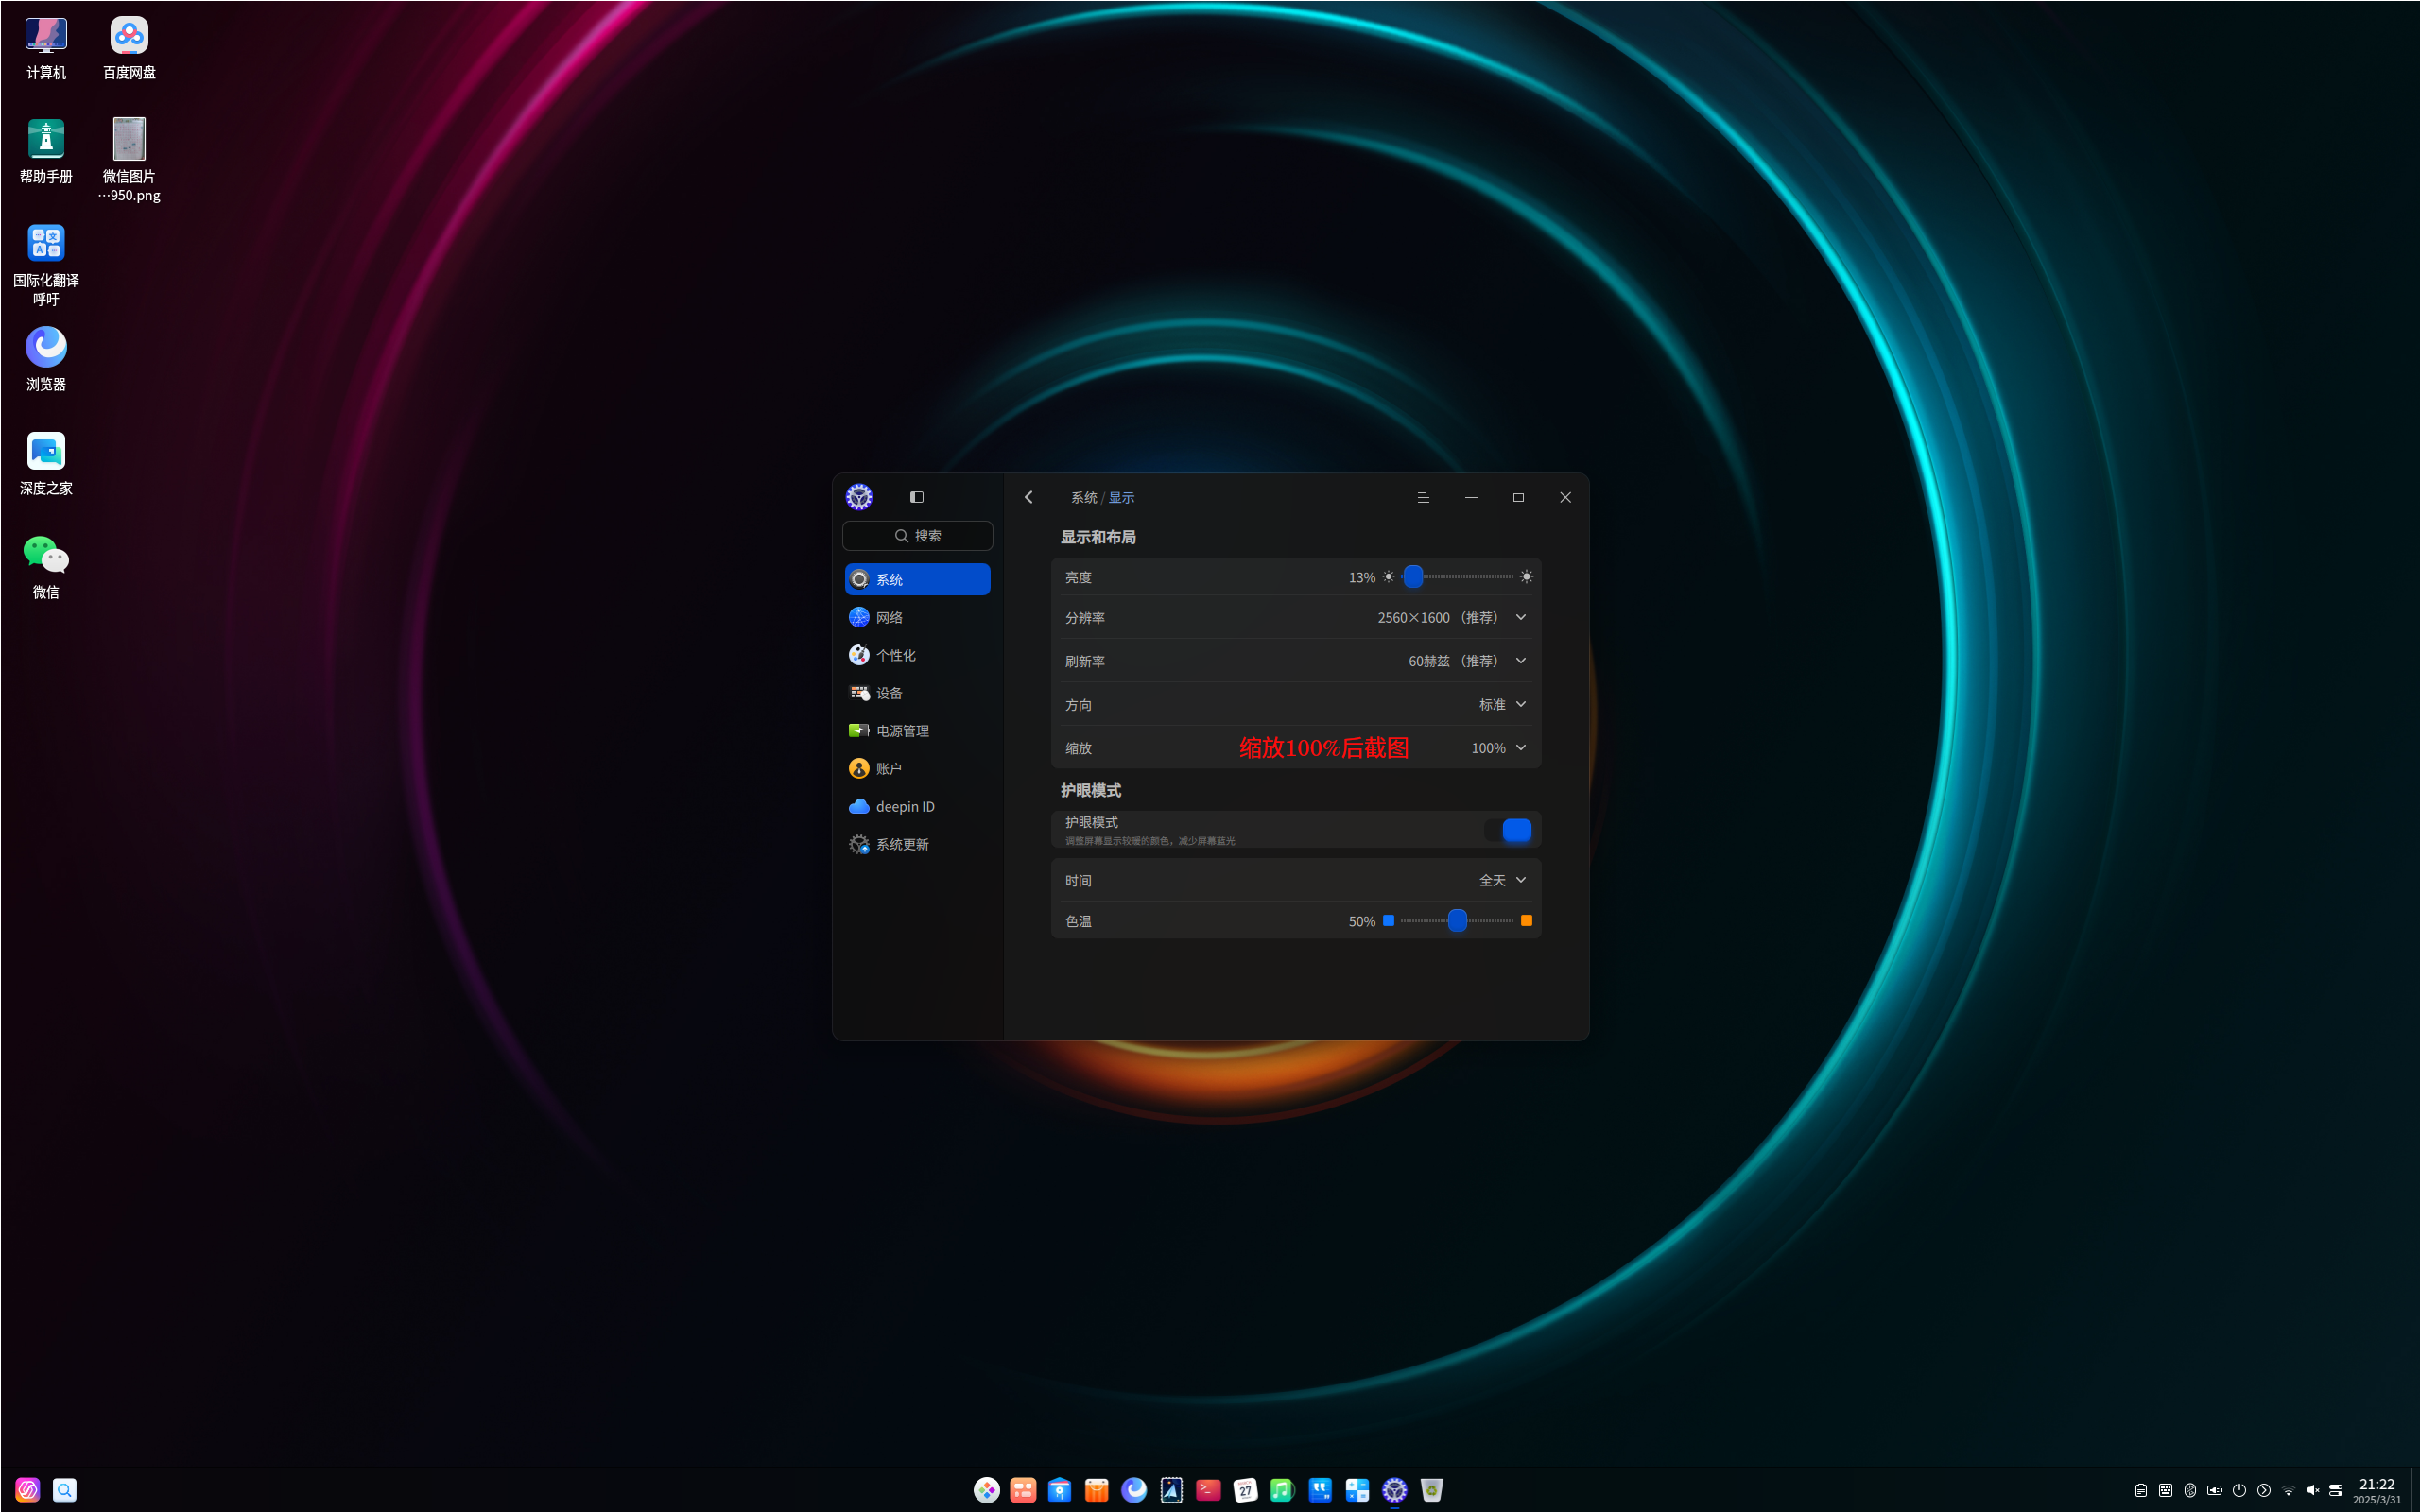The image size is (2420, 1512).
Task: Open 国际化翻译呼吁 desktop icon
Action: 46,265
